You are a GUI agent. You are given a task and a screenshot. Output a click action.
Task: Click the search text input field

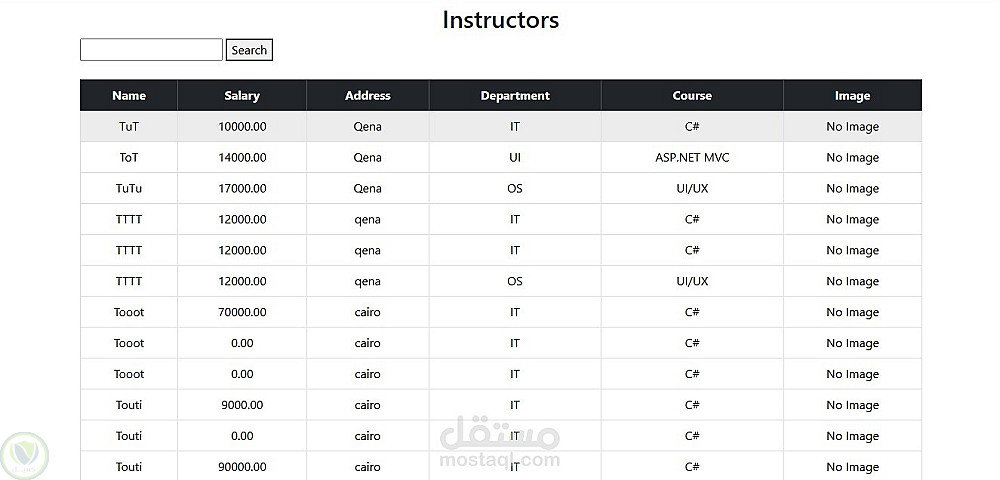click(x=151, y=50)
